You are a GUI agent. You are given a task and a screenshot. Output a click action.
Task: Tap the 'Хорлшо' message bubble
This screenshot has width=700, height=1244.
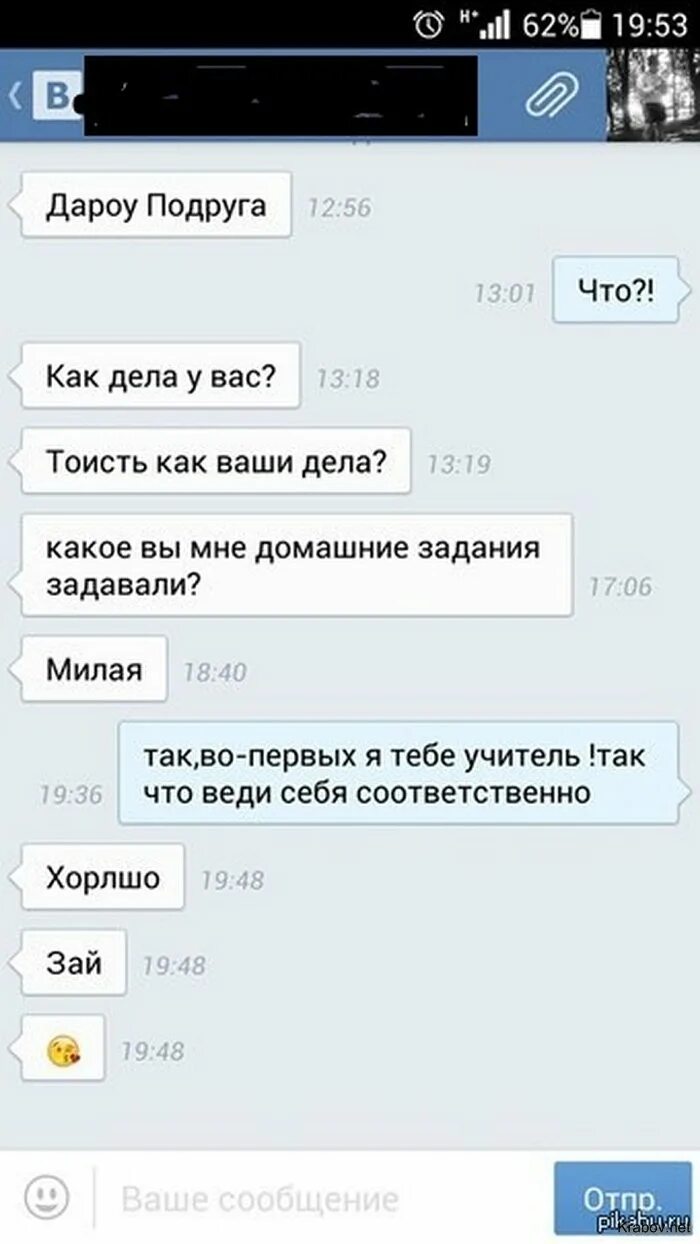pos(102,877)
